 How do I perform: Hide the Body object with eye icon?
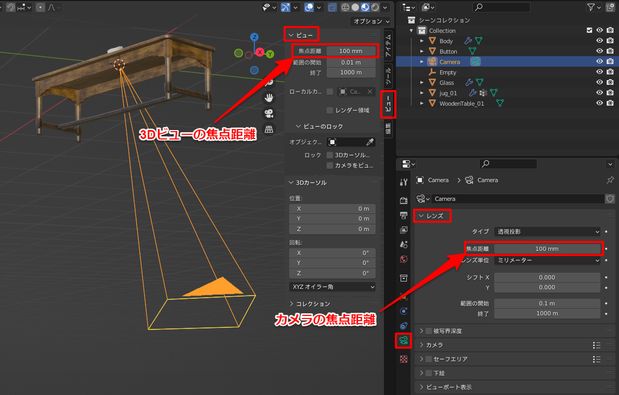599,41
